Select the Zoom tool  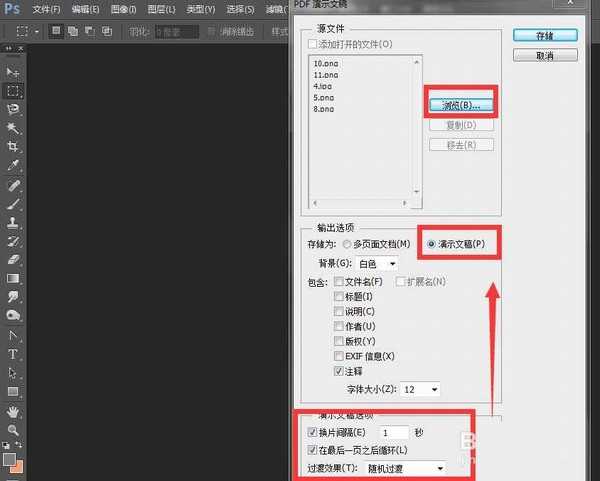[x=13, y=430]
